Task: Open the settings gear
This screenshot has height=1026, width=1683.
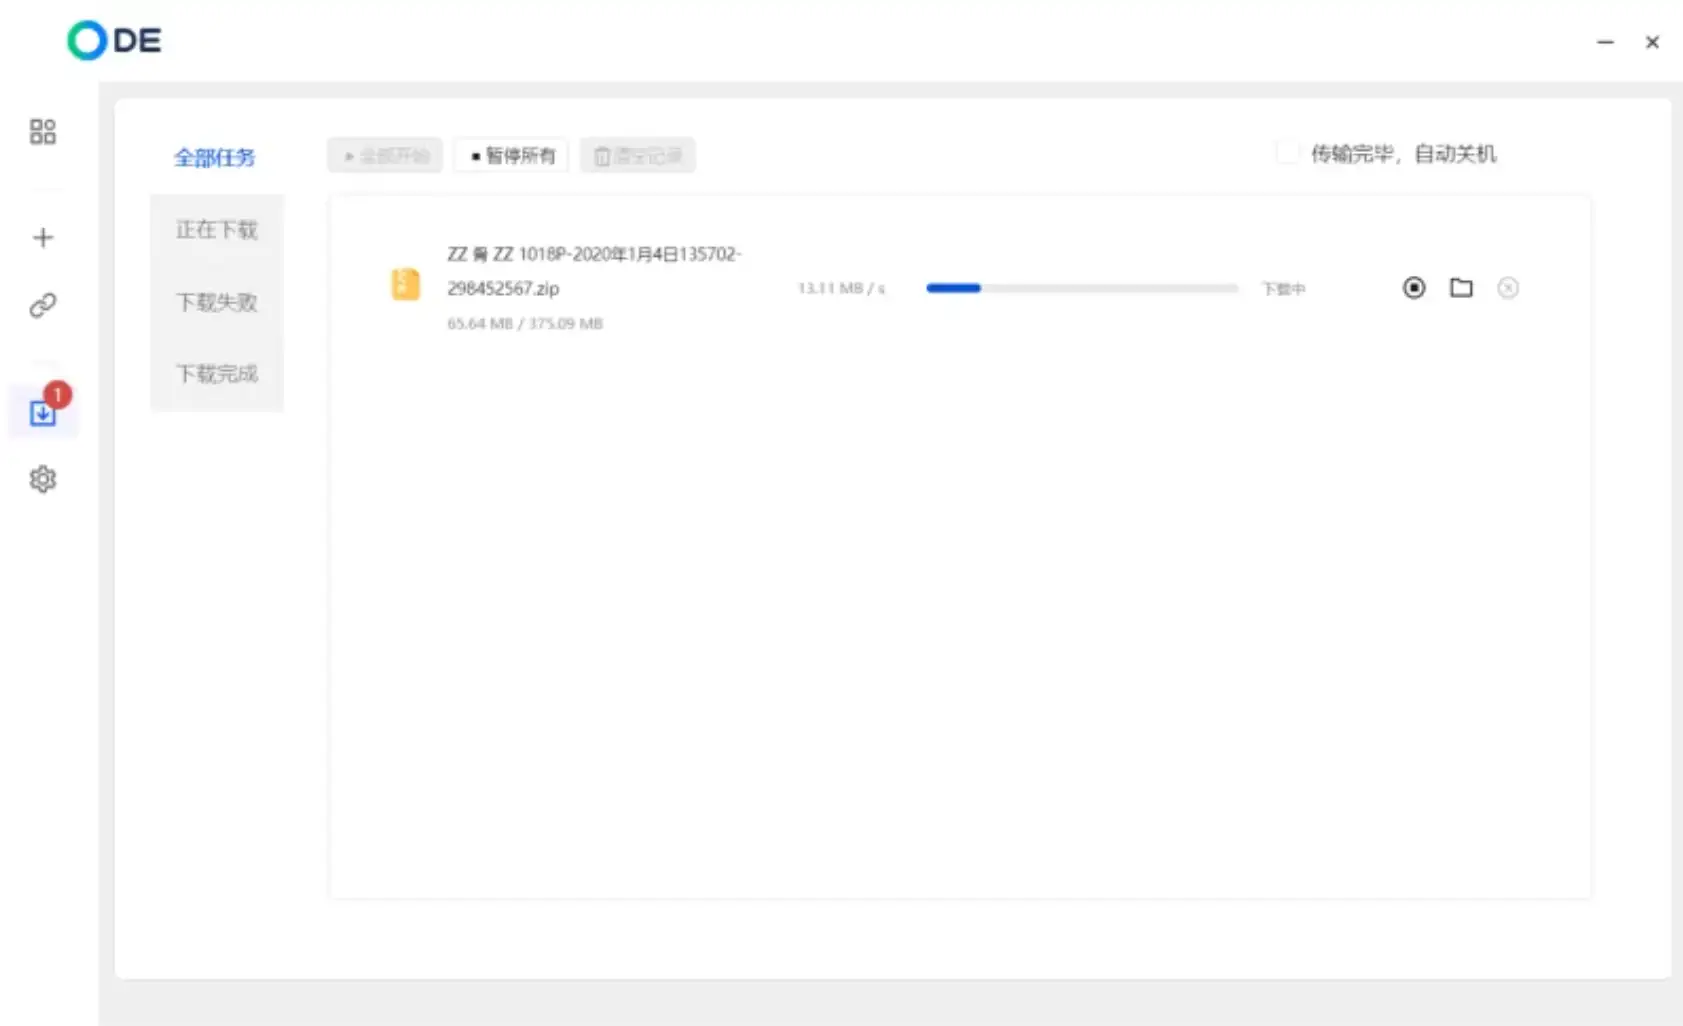Action: click(x=43, y=479)
